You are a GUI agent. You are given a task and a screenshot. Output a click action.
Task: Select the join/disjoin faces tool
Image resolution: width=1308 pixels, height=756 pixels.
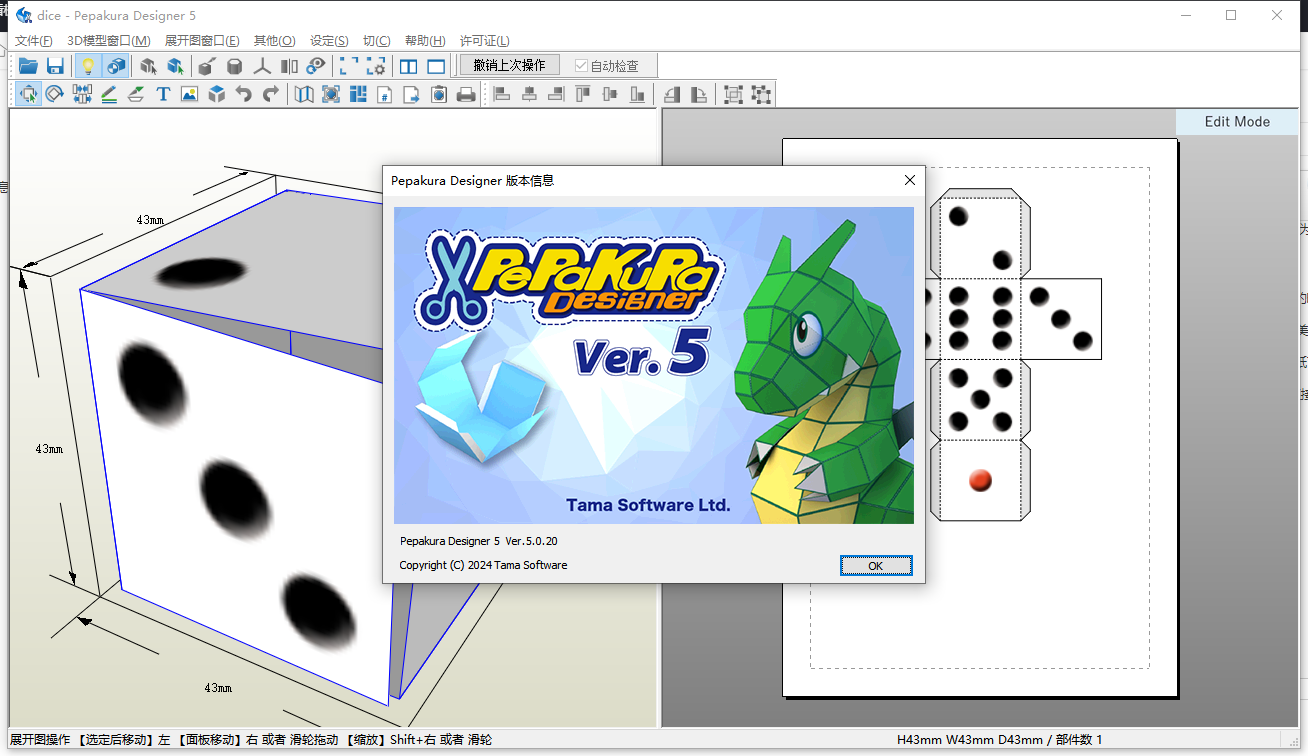(82, 94)
